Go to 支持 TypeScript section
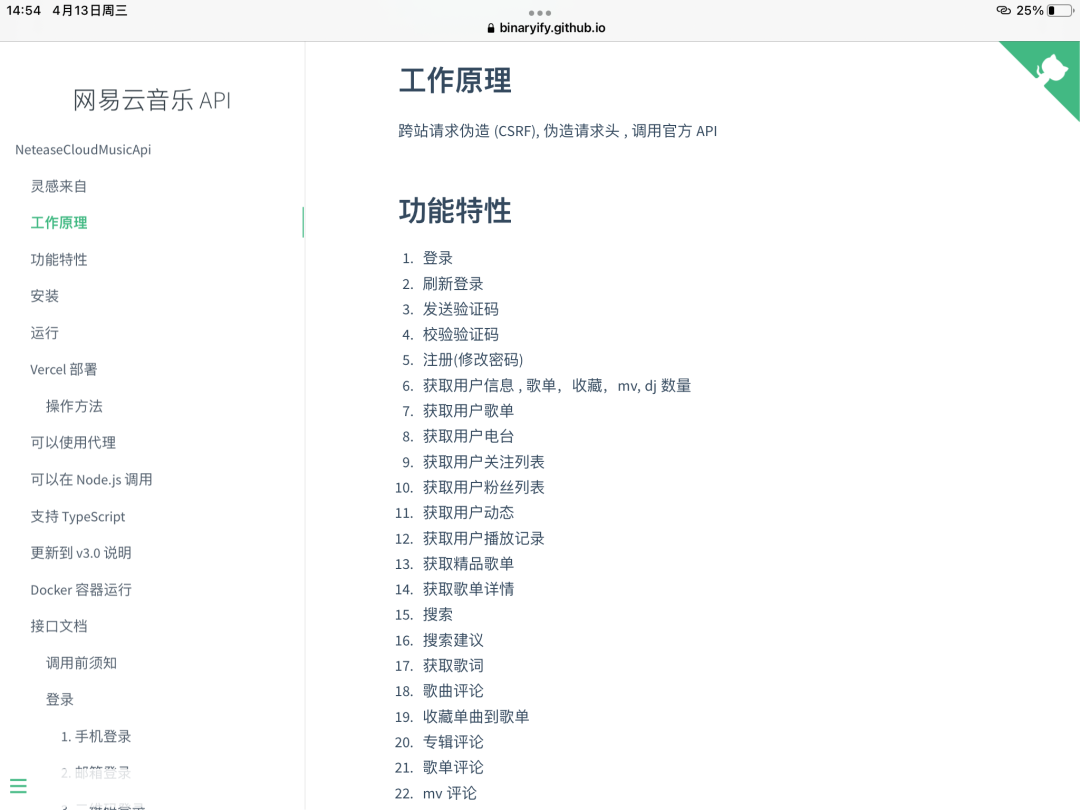The height and width of the screenshot is (810, 1080). point(78,517)
